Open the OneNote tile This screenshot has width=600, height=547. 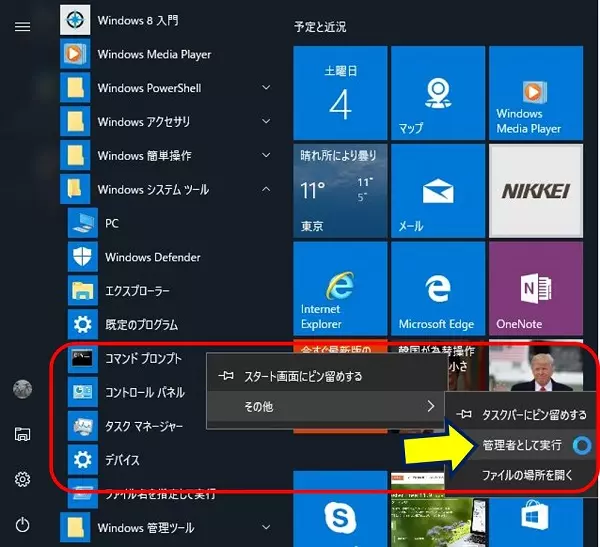click(x=536, y=289)
